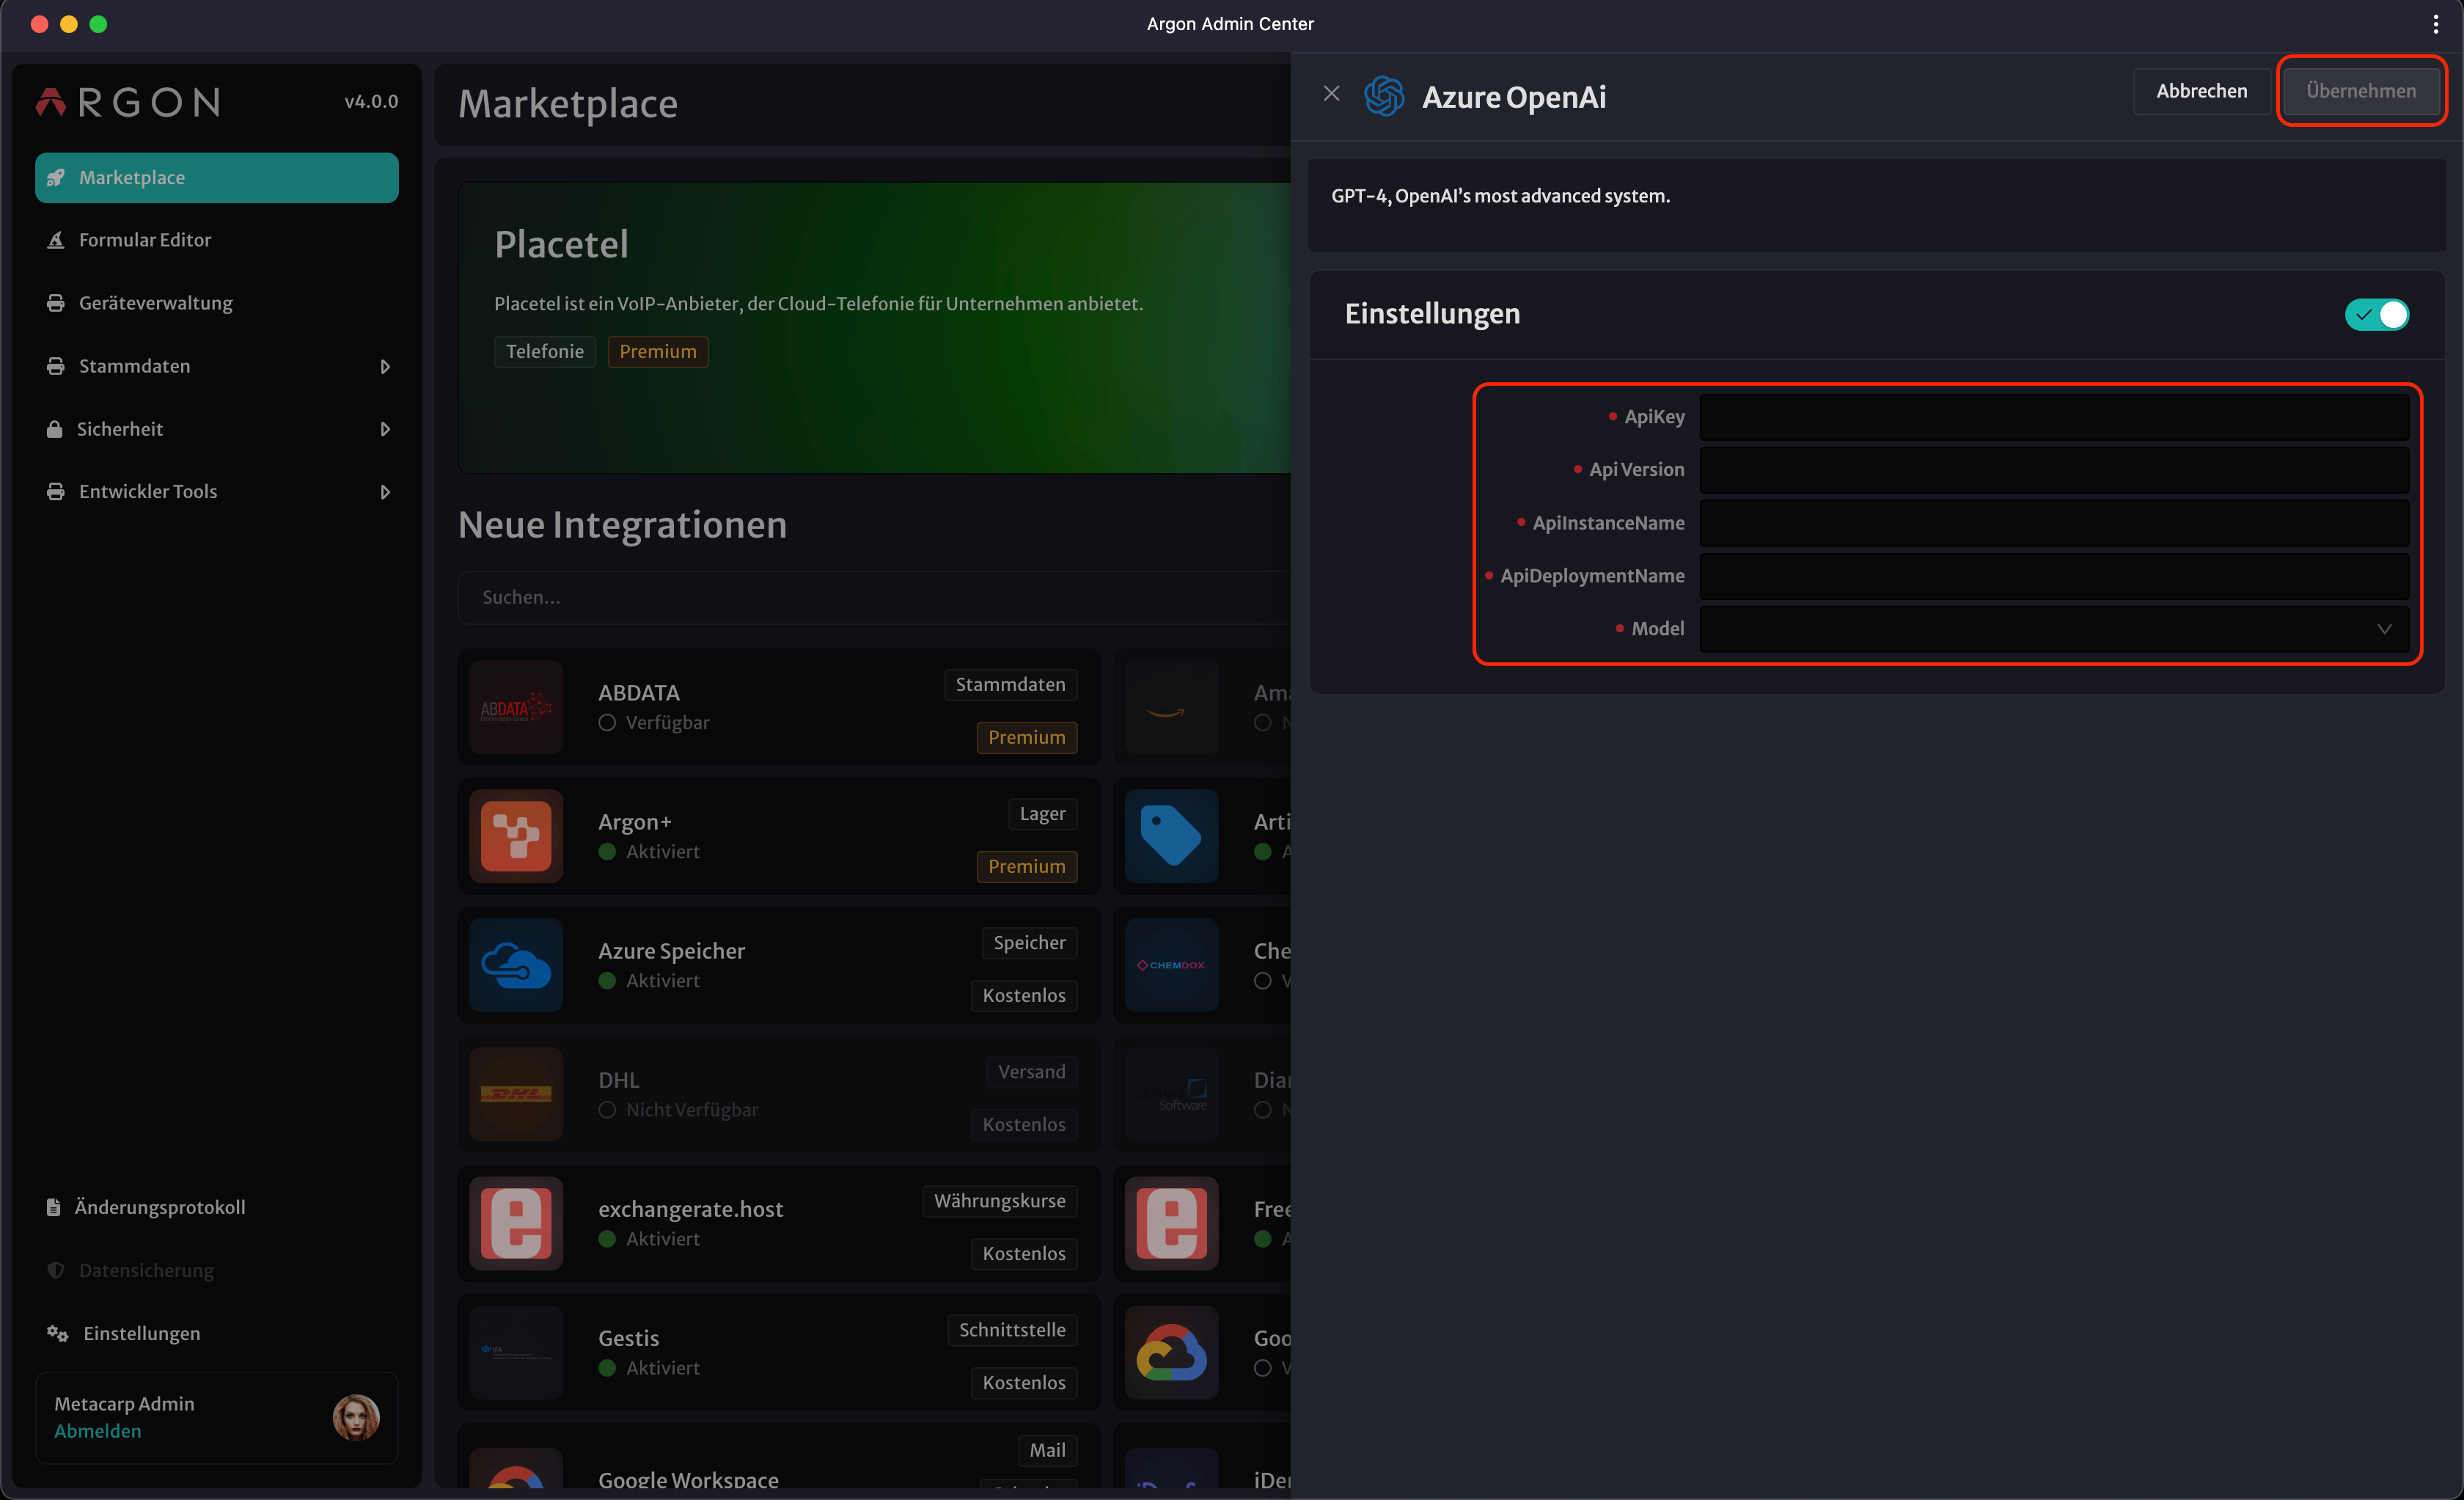Open the three-dot menu in title bar

pos(2435,24)
